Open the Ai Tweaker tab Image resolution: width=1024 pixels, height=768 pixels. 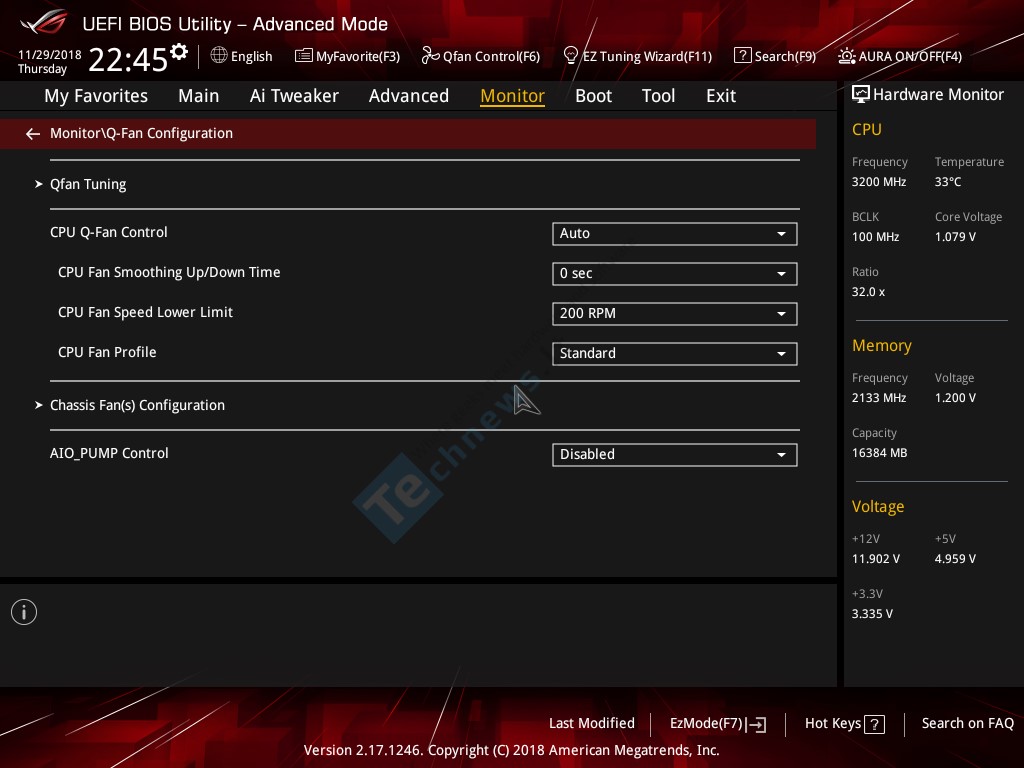294,96
